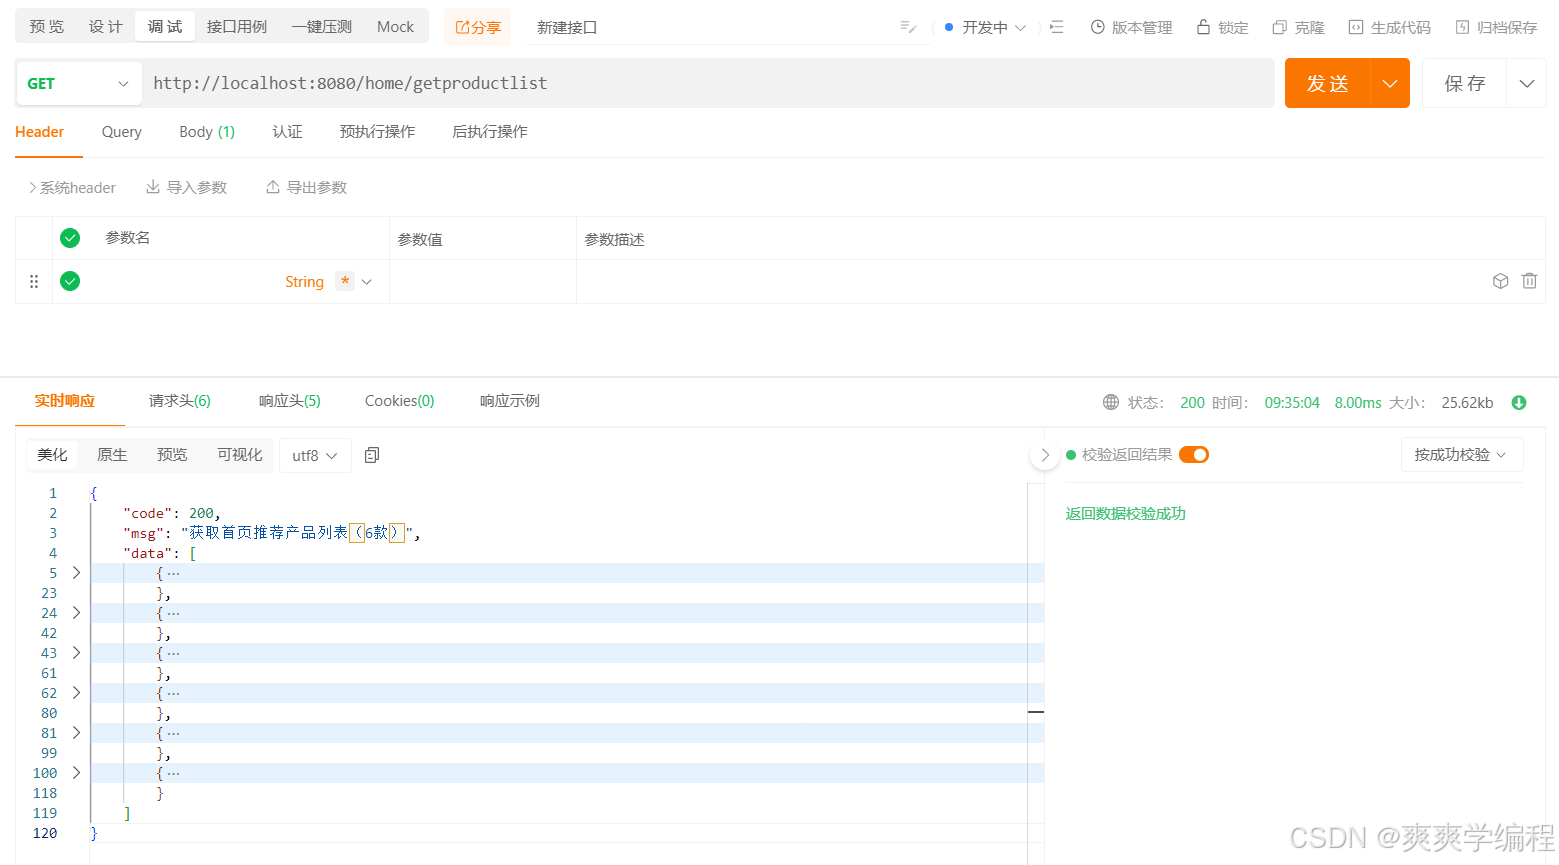
Task: Switch to Mock tab
Action: [395, 27]
